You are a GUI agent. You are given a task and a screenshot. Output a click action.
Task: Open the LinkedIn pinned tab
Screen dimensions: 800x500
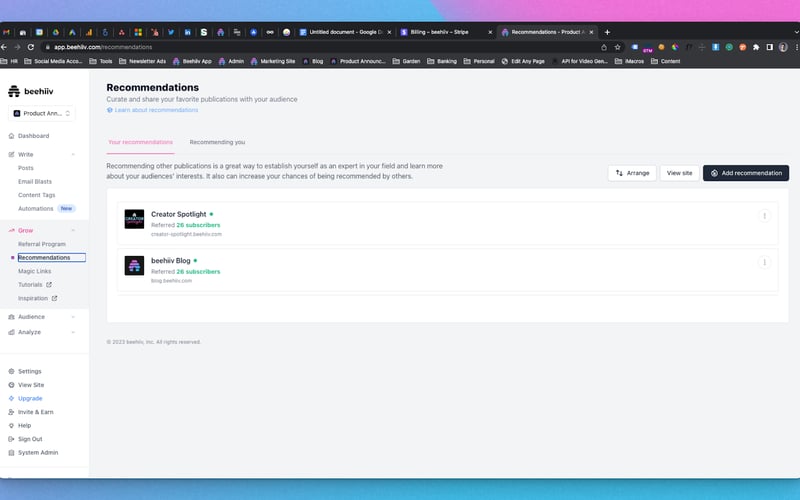tap(188, 32)
